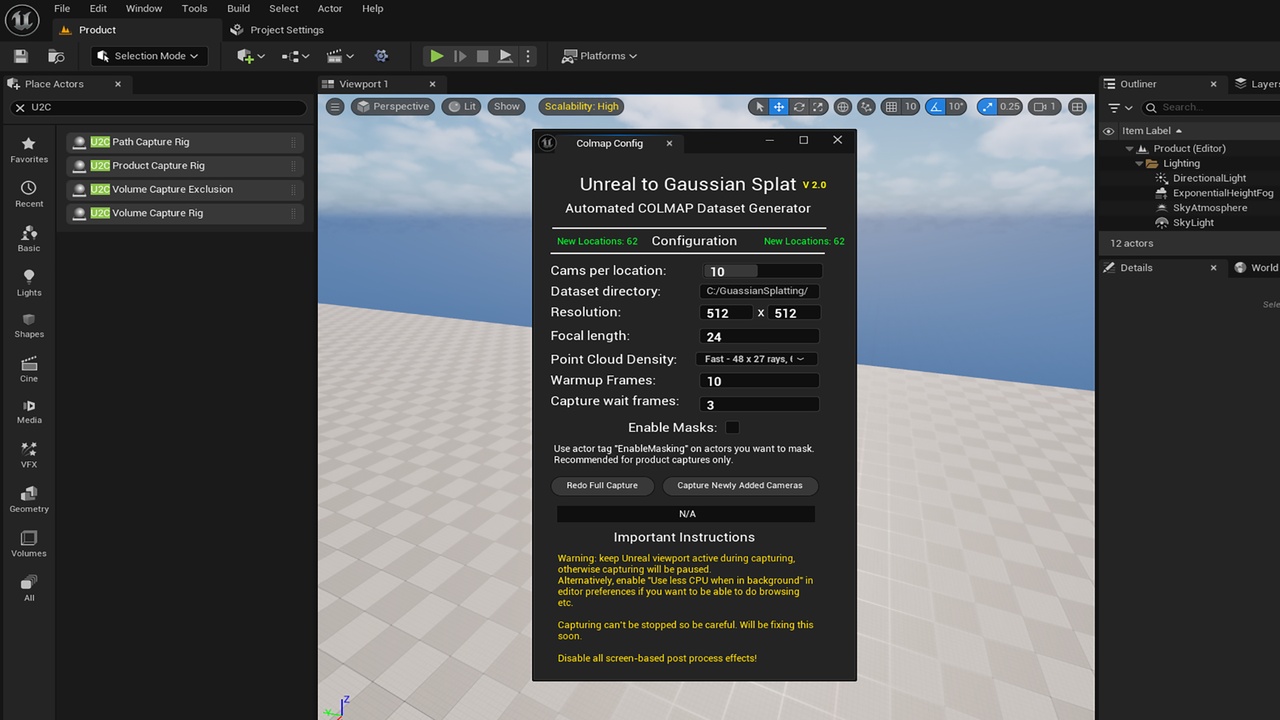Save the current level with floppy icon
The height and width of the screenshot is (720, 1280).
tap(21, 56)
